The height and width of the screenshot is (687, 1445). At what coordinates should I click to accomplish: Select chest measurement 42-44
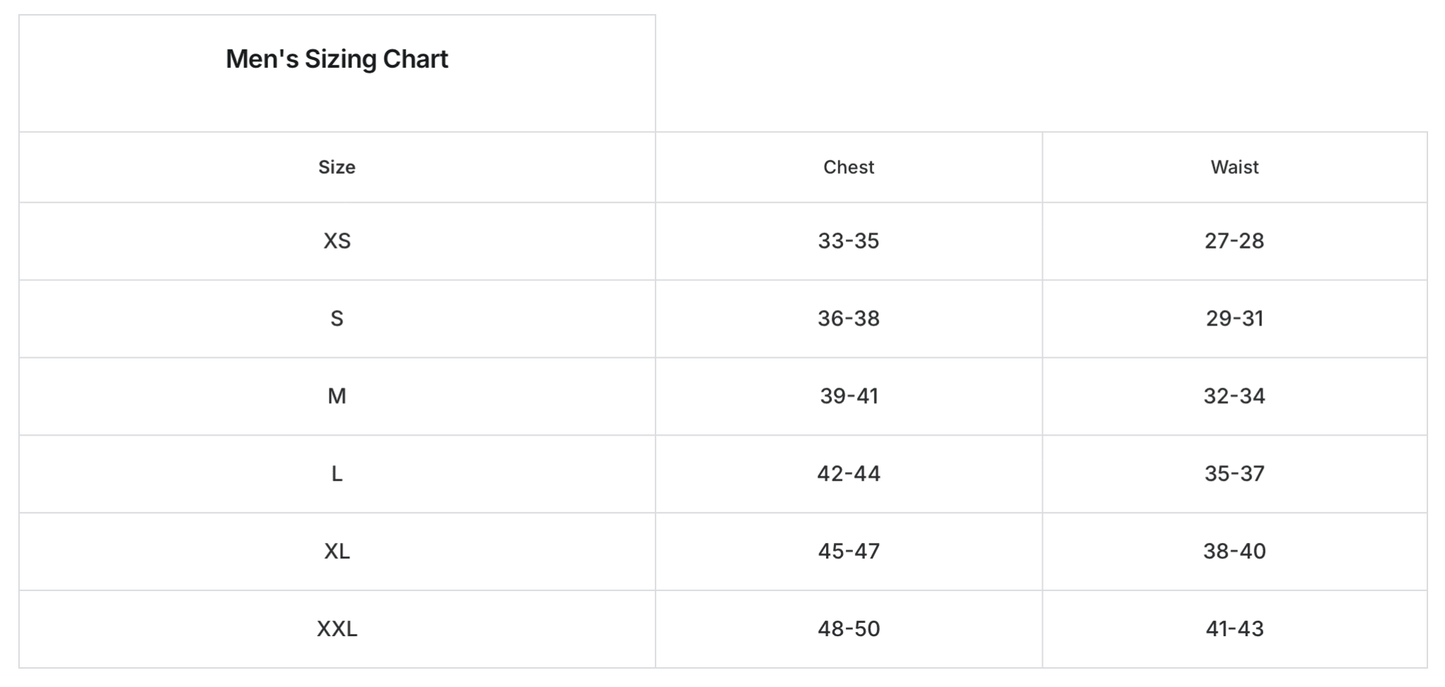tap(849, 474)
